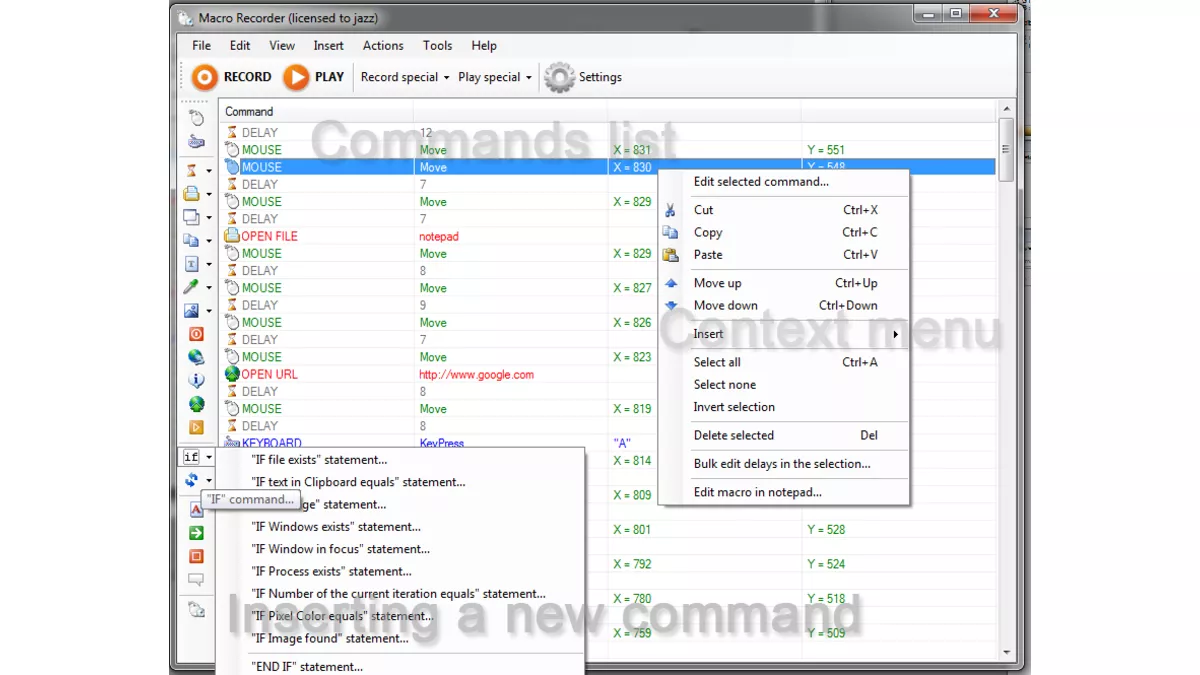Choose Move down in the context menu

[783, 306]
